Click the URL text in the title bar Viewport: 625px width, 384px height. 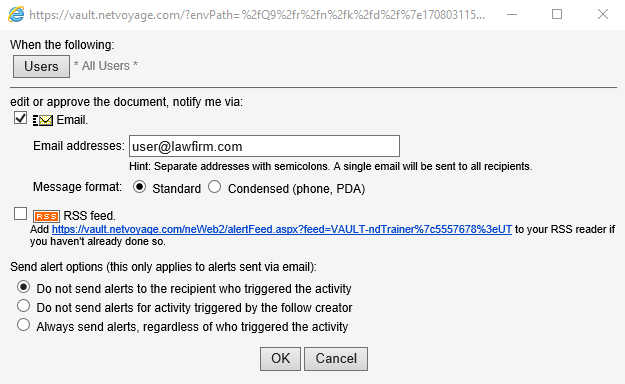(257, 15)
